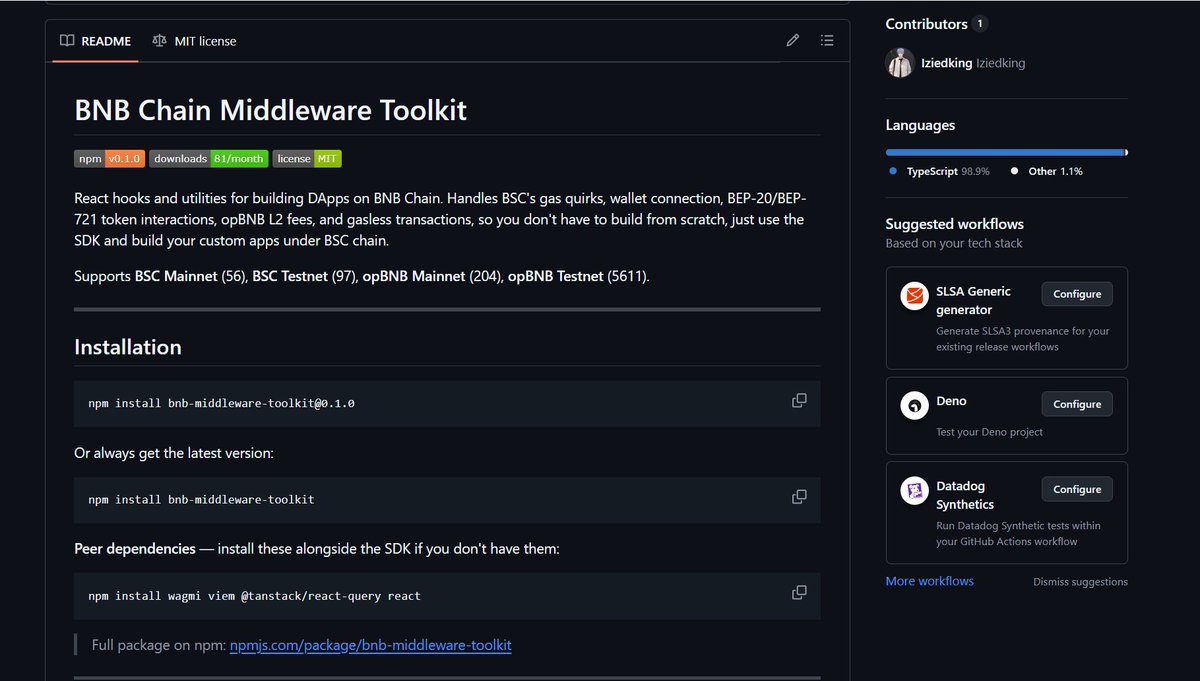Click the npm install bnb-middleware-toolkit@0.1.0 code text
The image size is (1200, 681).
point(221,403)
